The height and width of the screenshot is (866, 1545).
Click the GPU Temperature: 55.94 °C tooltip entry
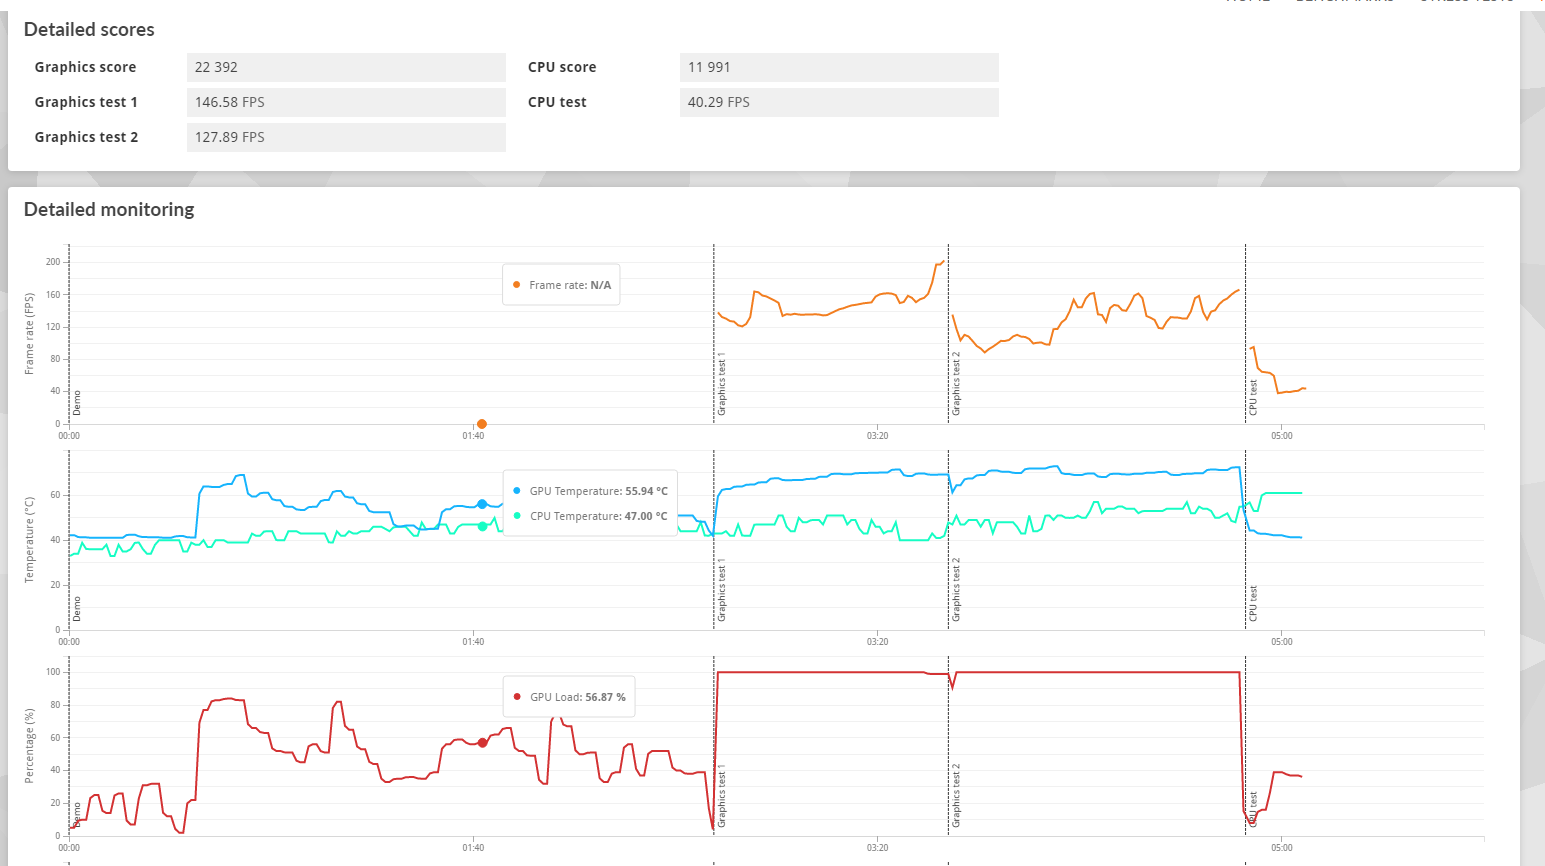click(590, 491)
